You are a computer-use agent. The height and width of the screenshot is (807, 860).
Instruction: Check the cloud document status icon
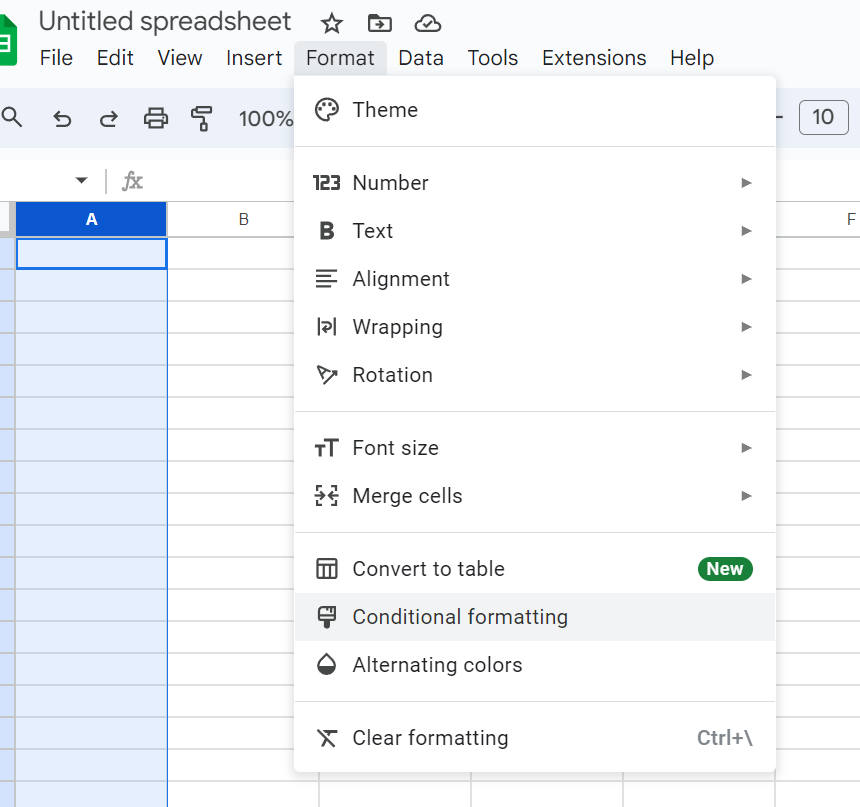428,23
